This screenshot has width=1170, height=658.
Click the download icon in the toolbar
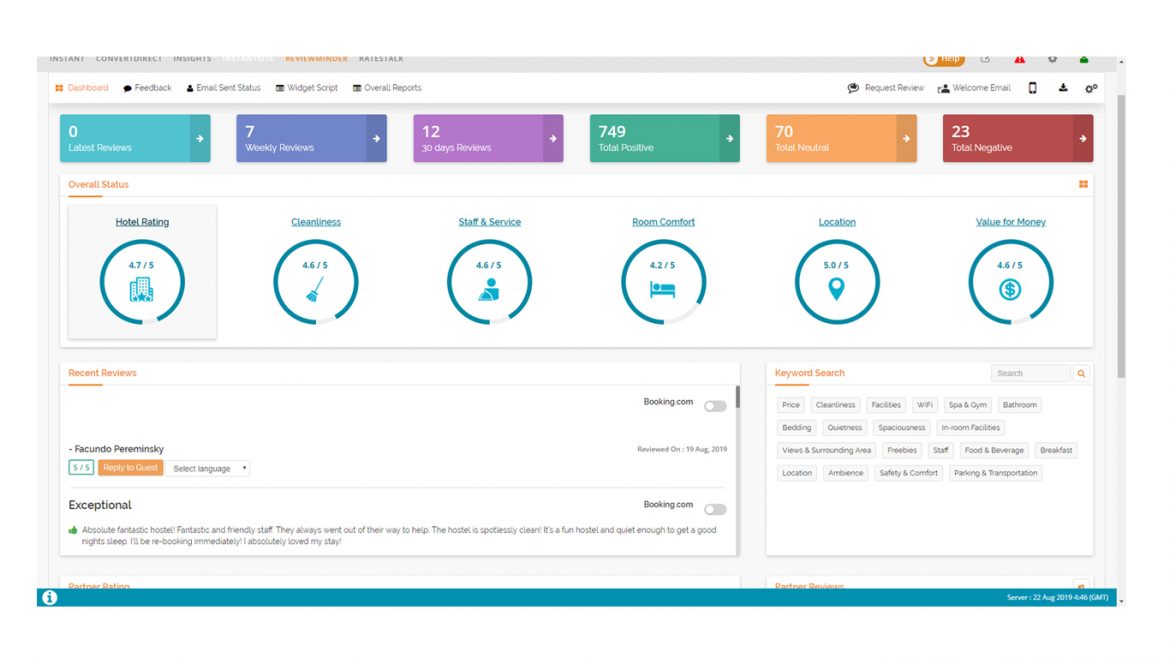[1063, 88]
